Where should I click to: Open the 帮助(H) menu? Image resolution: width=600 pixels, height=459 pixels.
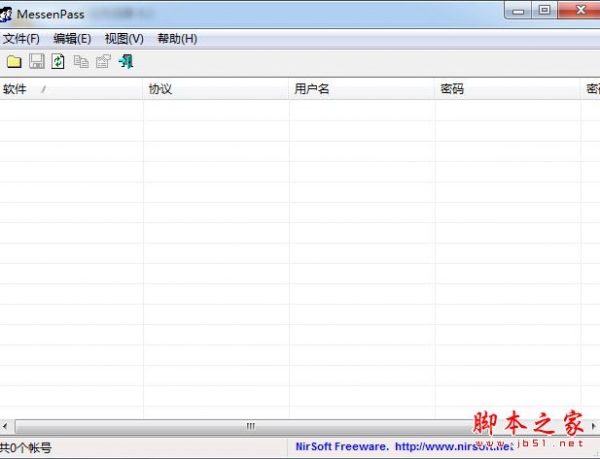177,39
